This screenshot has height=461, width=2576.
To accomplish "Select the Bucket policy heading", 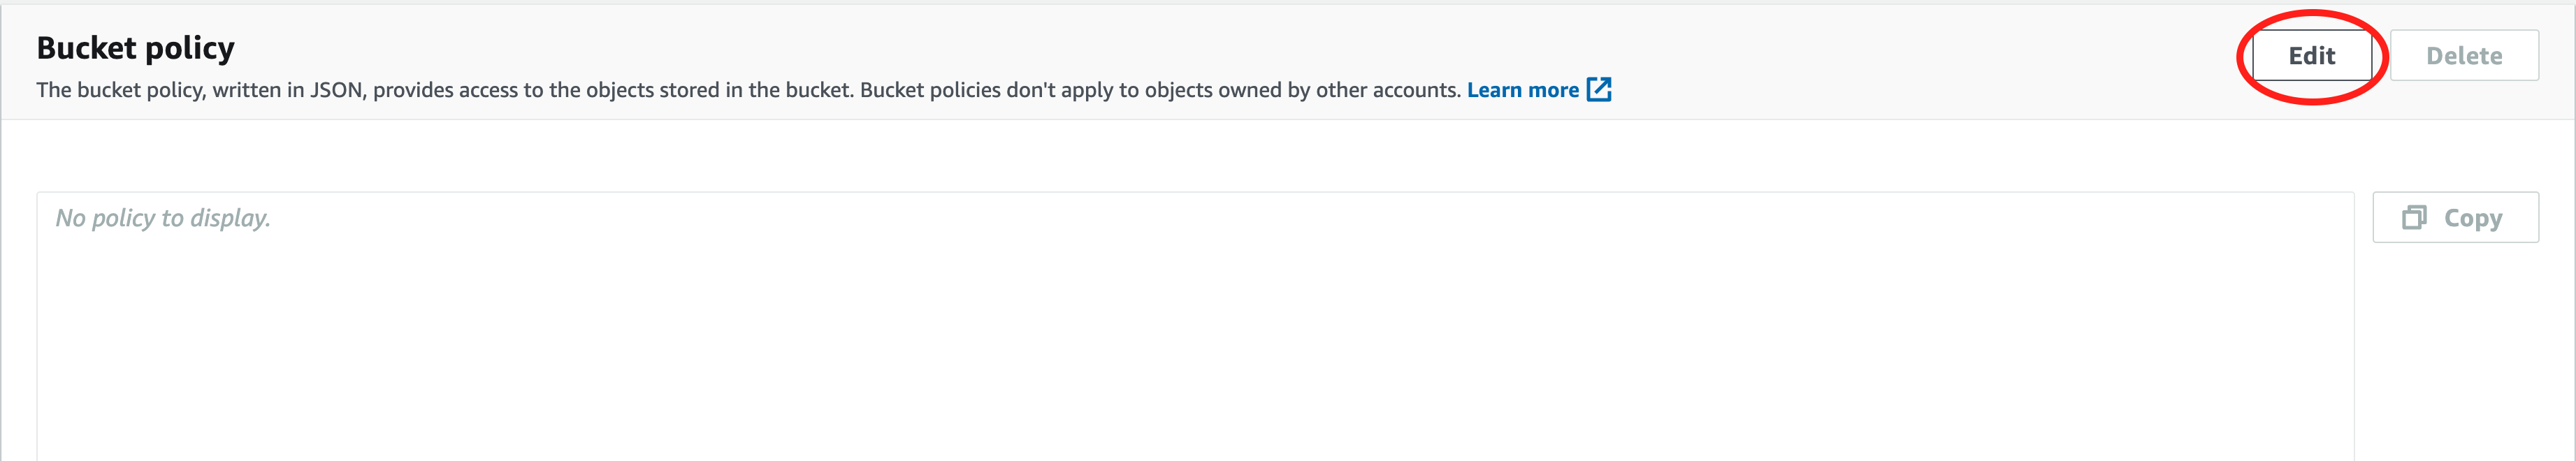I will pos(136,48).
